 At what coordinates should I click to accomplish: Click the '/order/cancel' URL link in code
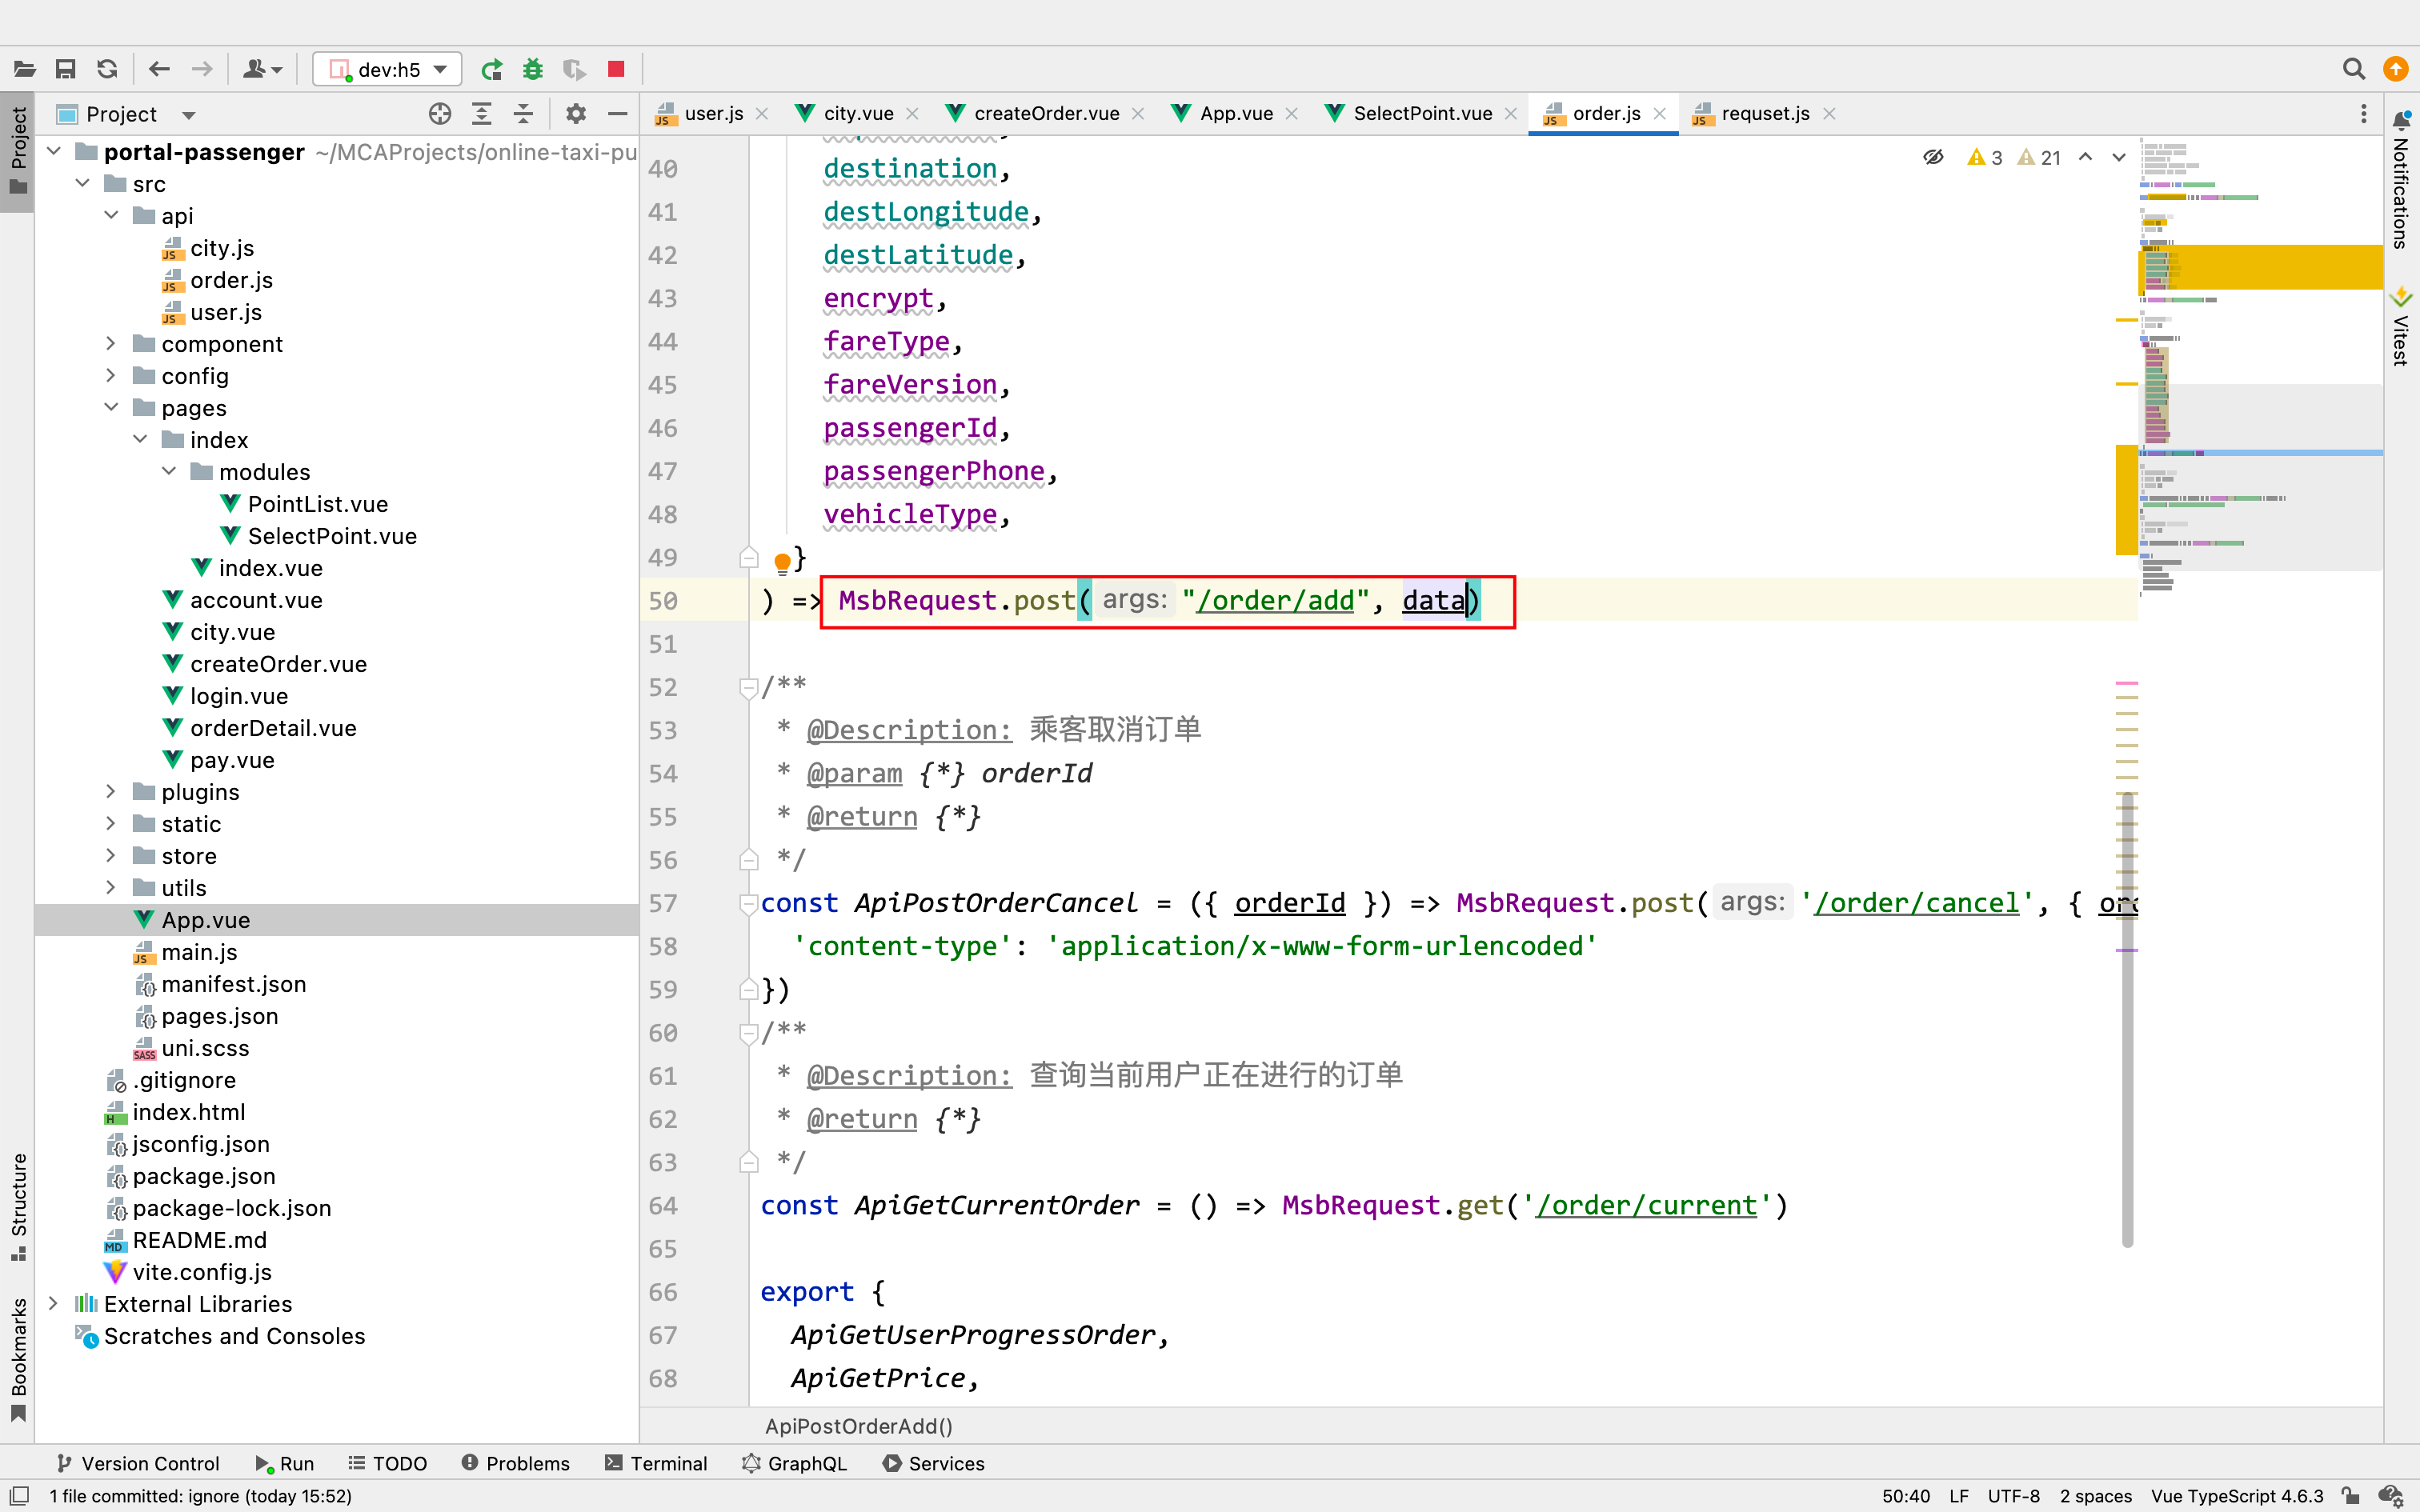point(1917,903)
